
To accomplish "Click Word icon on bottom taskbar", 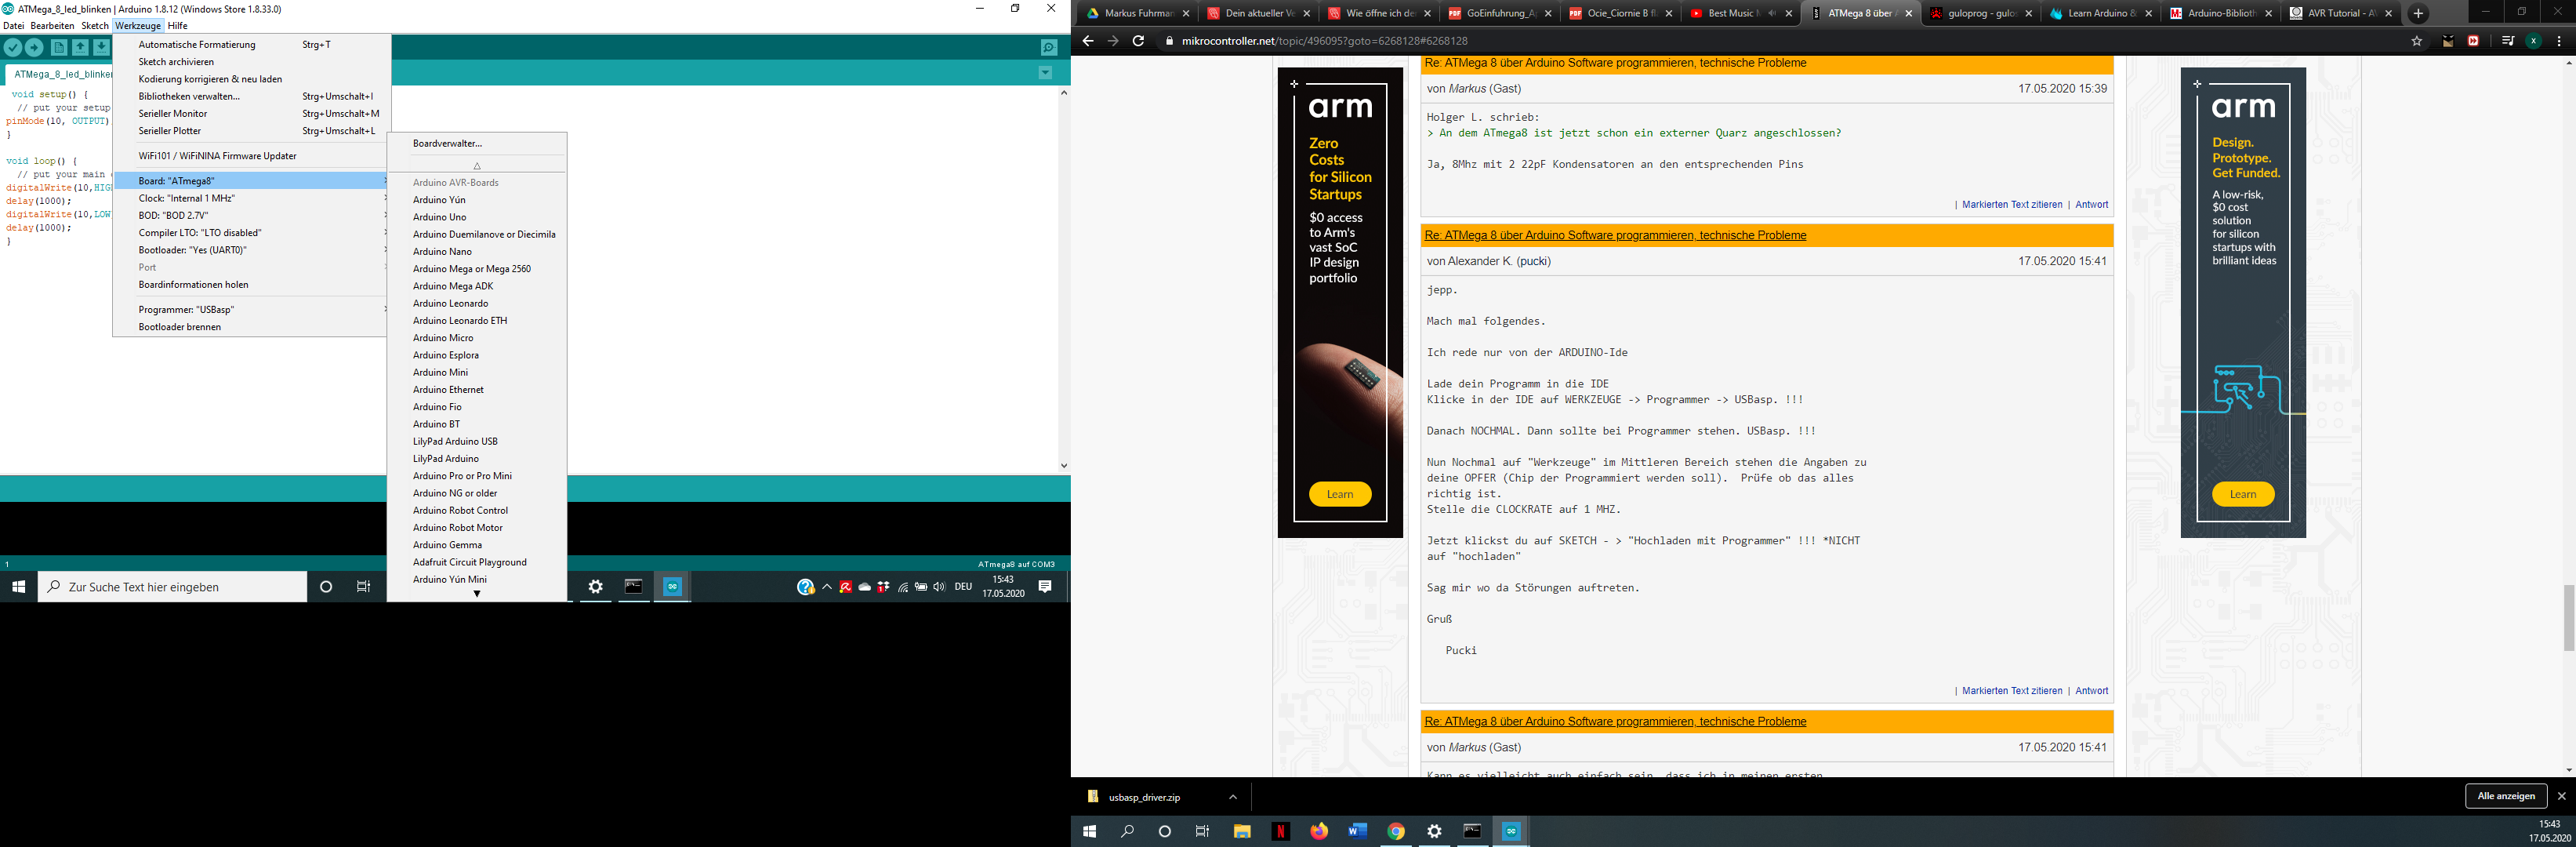I will click(x=1357, y=831).
